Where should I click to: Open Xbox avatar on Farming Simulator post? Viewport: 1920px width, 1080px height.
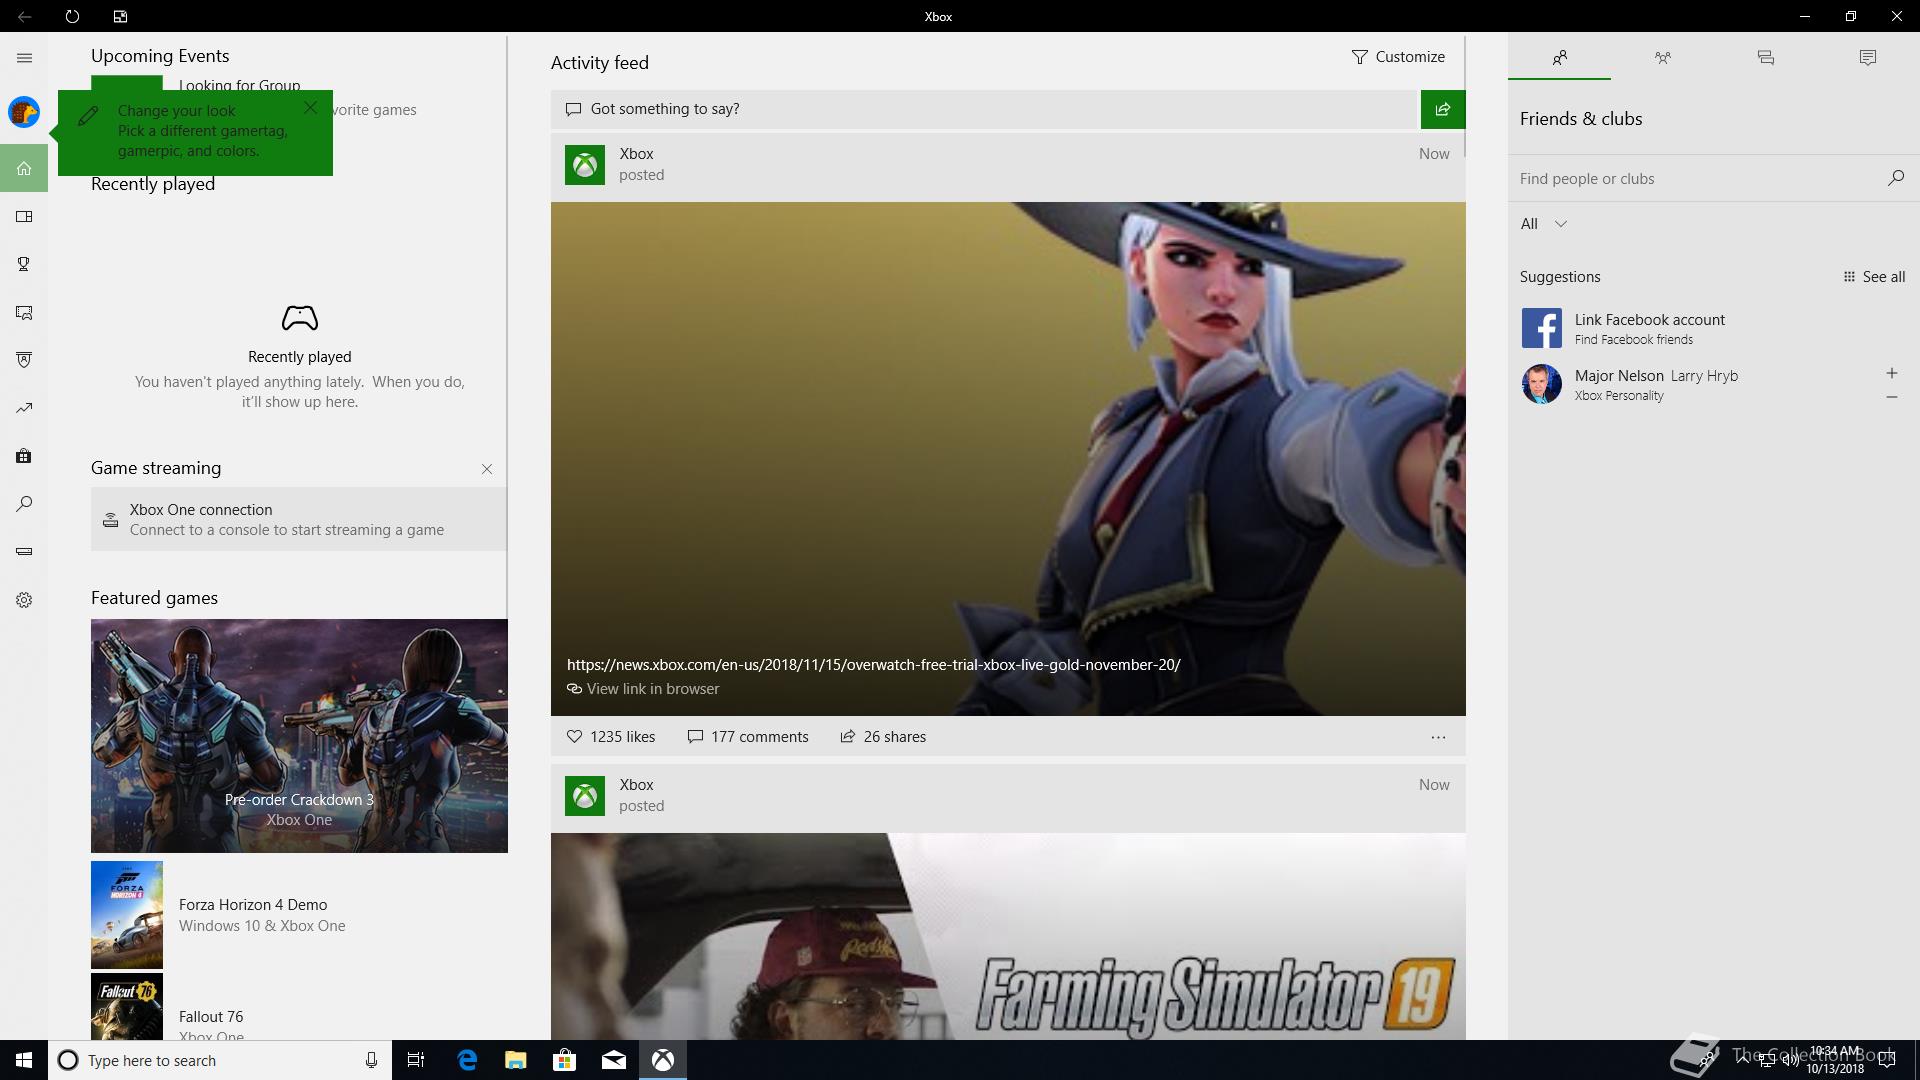[x=585, y=796]
